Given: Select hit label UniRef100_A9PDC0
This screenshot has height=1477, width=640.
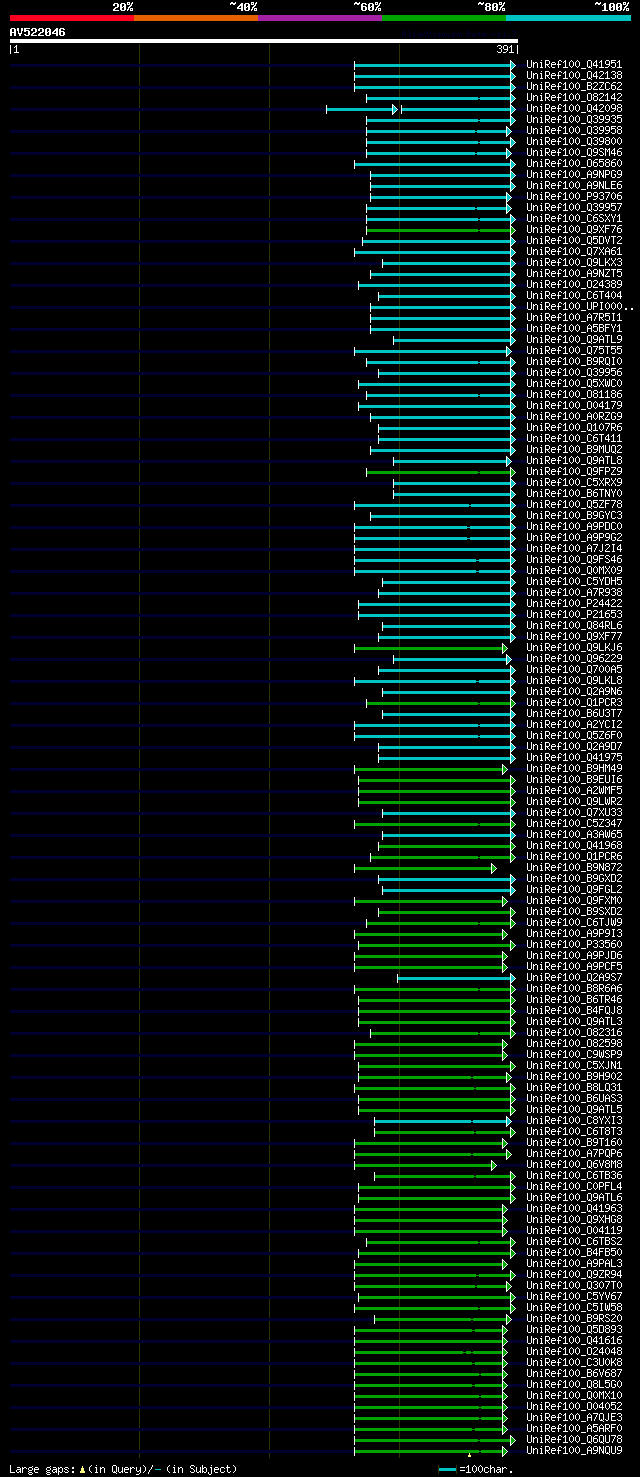Looking at the screenshot, I should [x=574, y=526].
